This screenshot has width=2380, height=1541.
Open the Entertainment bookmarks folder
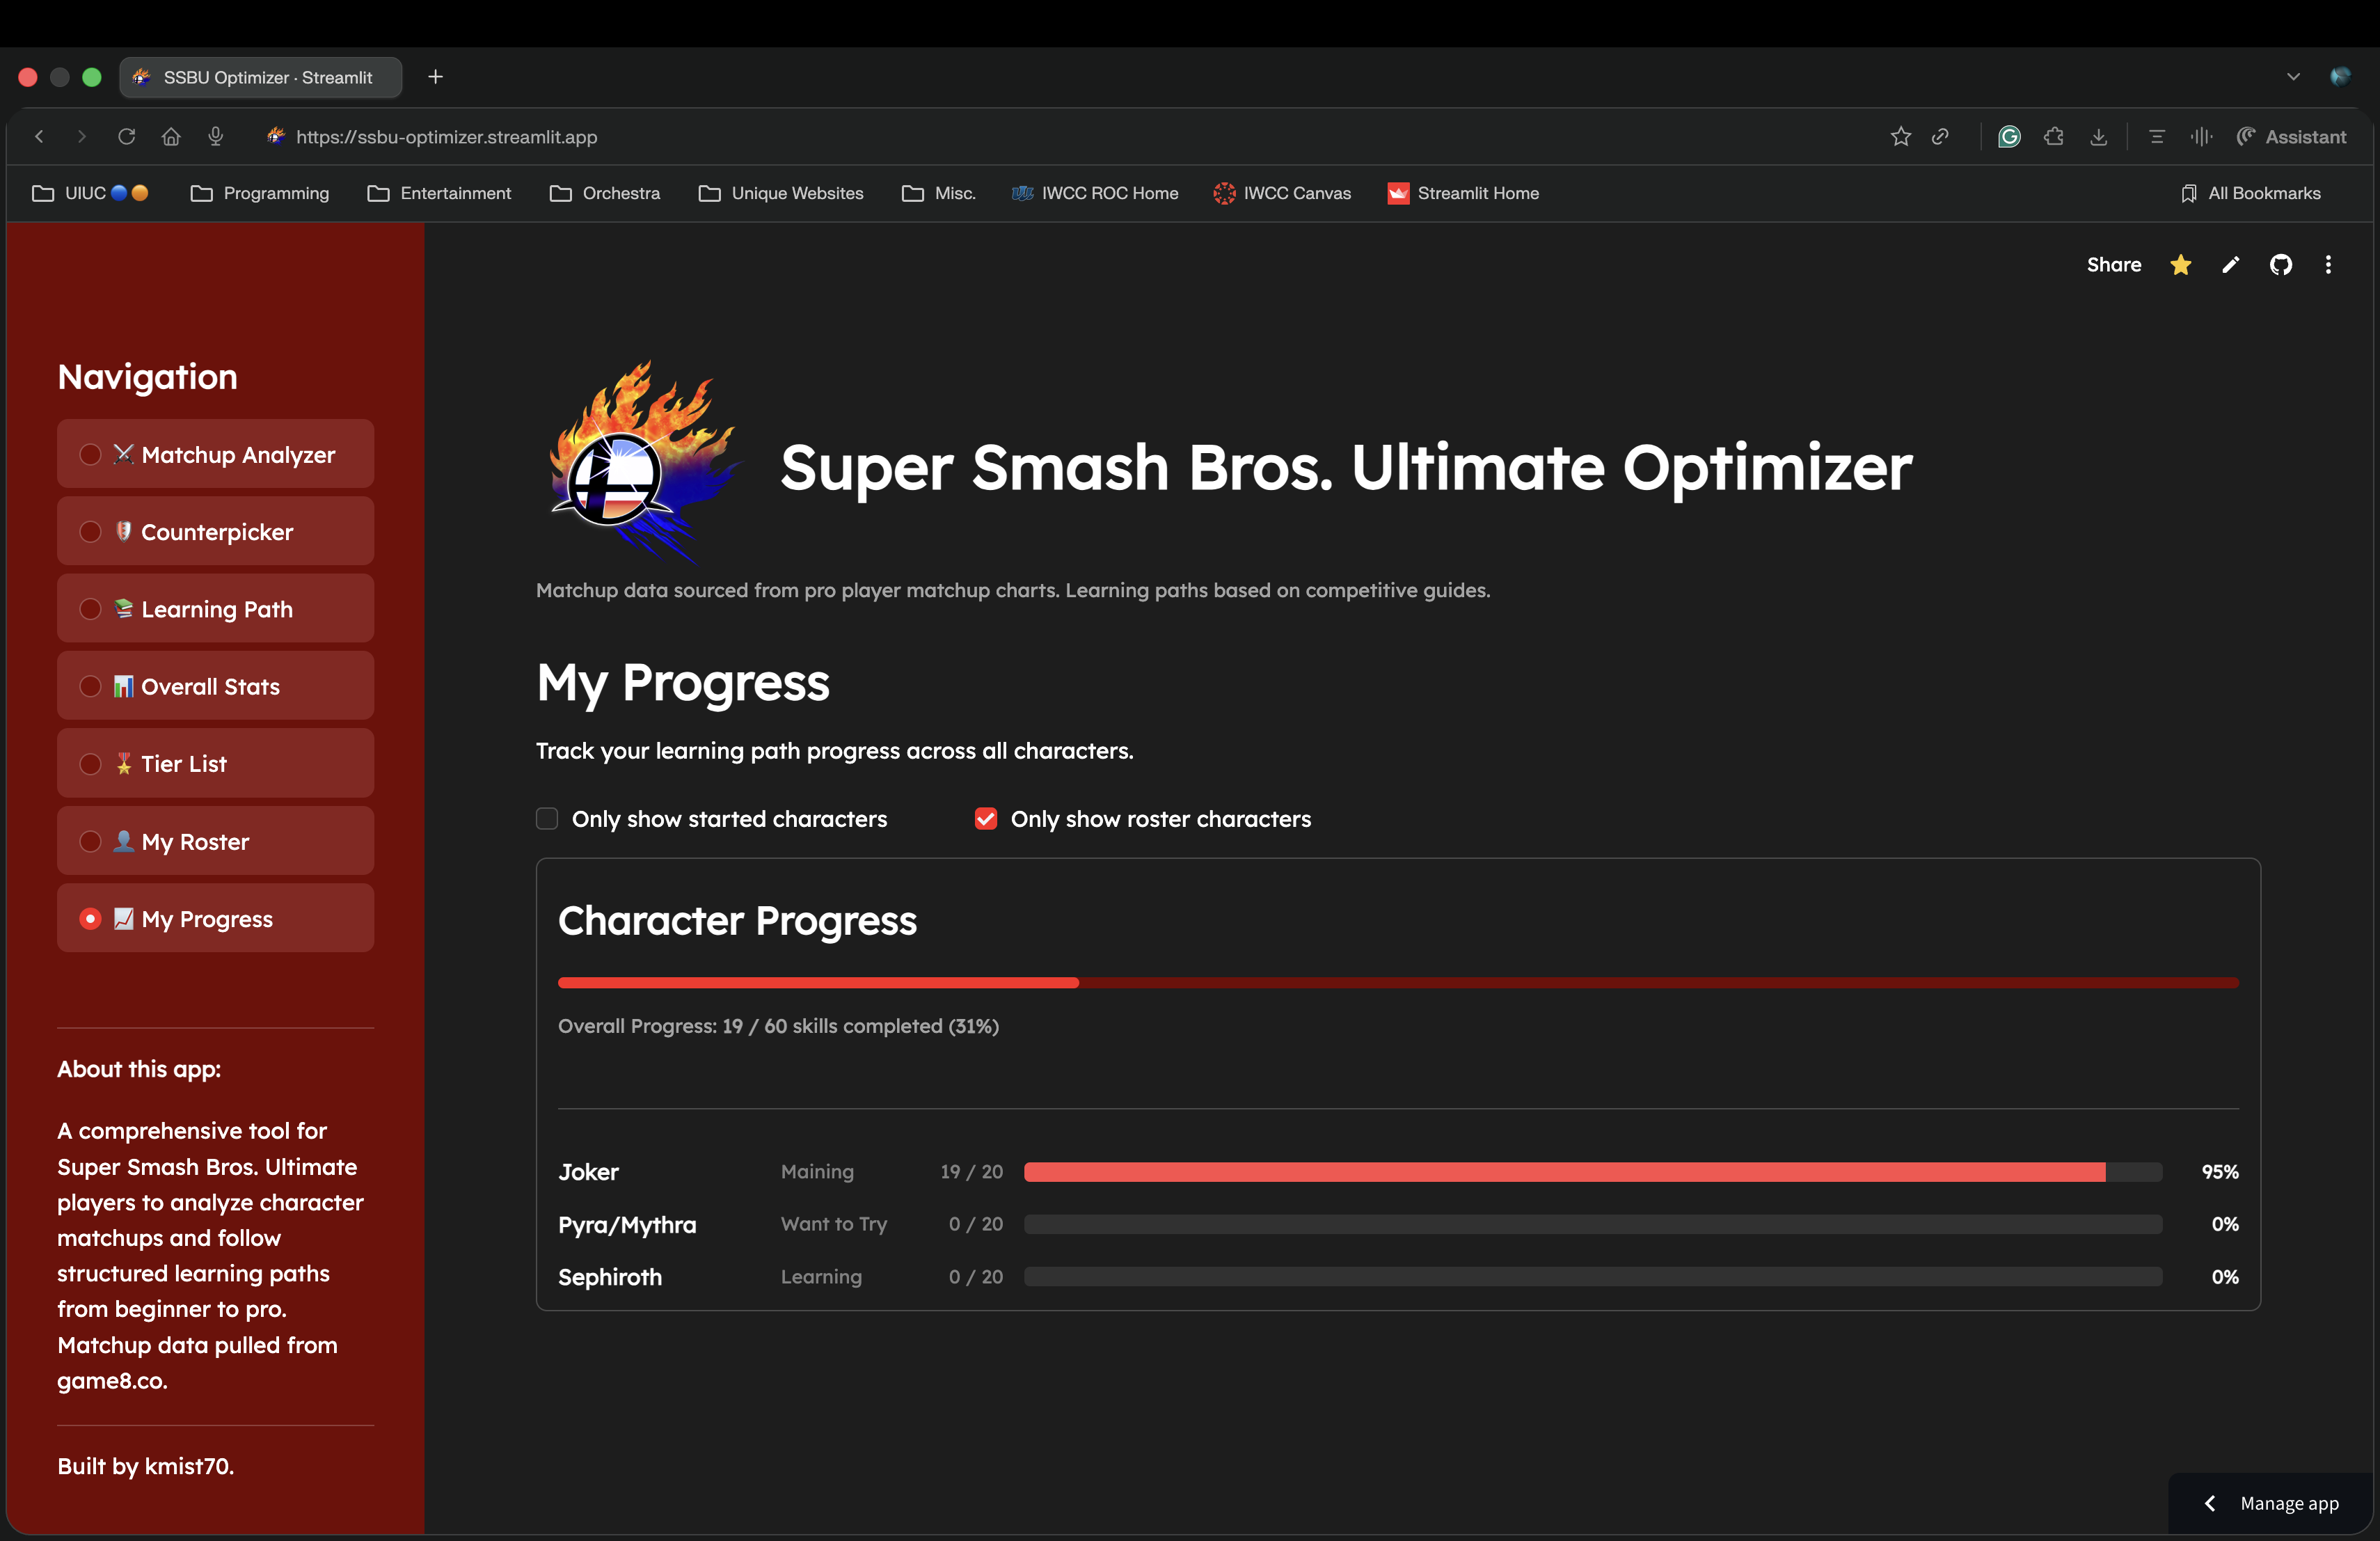click(x=439, y=193)
